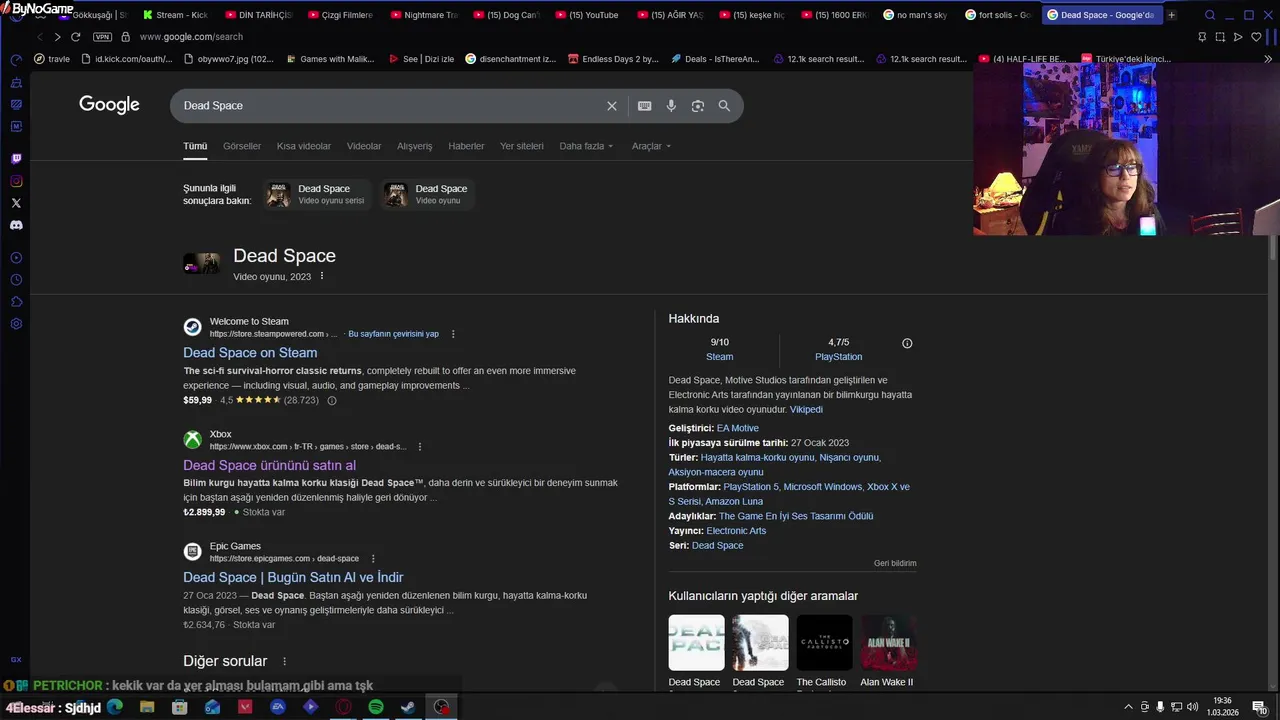Add page to bookmarks heart icon

[1256, 37]
